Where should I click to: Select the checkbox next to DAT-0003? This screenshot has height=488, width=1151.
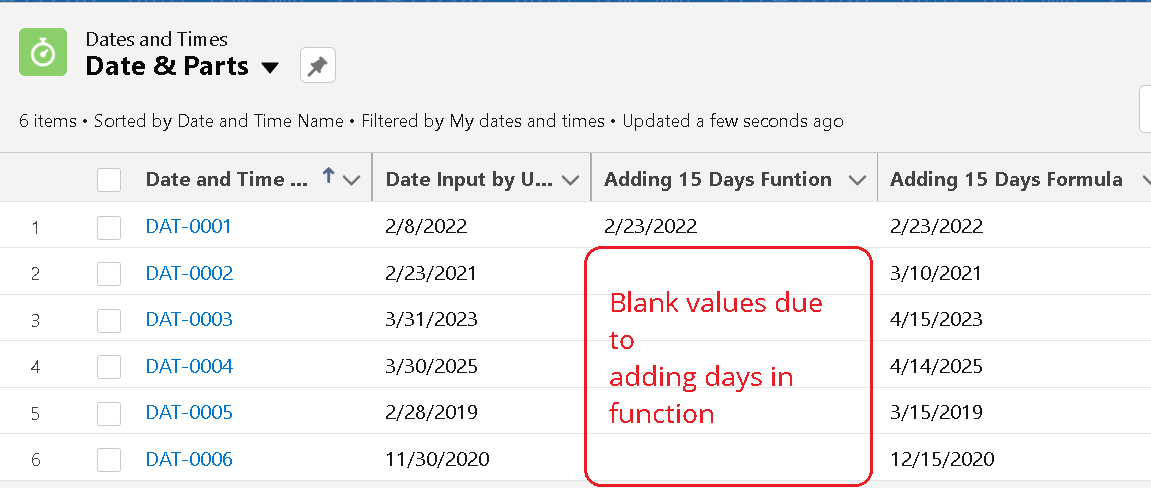point(109,320)
